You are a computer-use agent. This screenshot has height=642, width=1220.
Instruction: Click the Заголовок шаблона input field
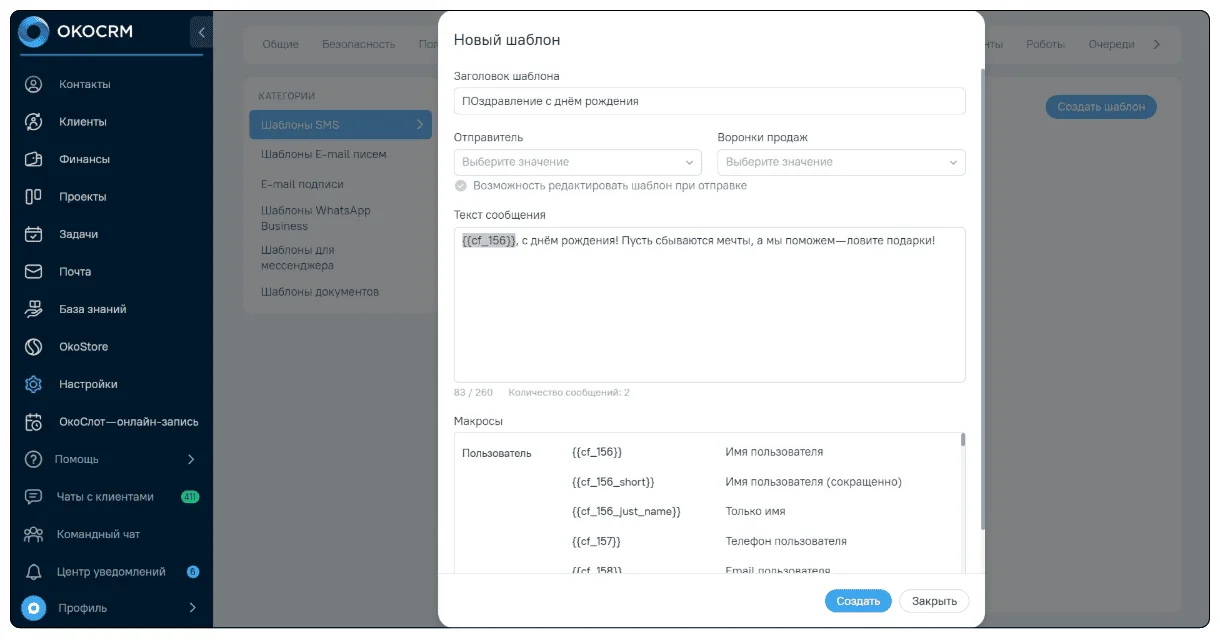pos(709,101)
